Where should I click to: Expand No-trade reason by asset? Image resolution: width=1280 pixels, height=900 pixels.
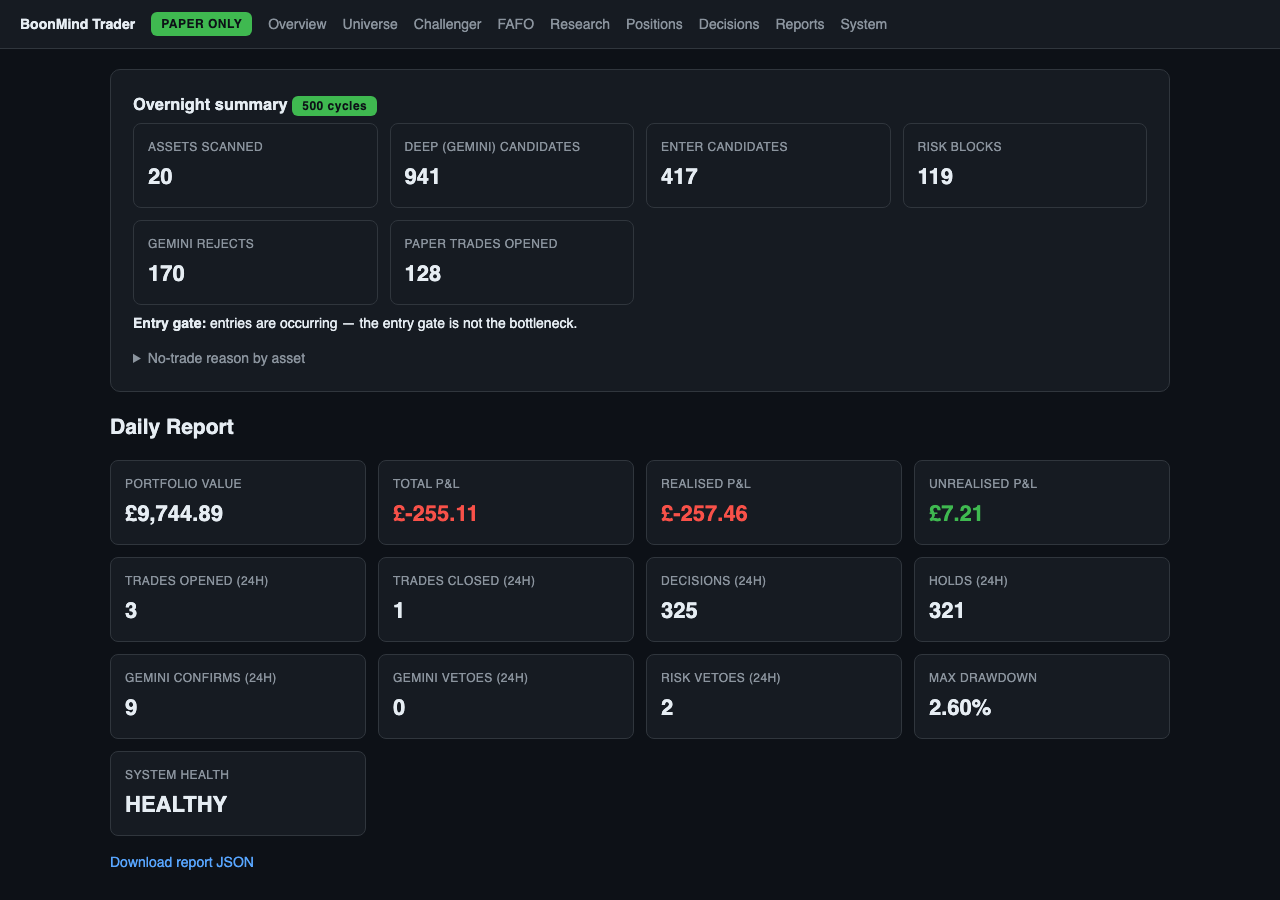pos(219,358)
